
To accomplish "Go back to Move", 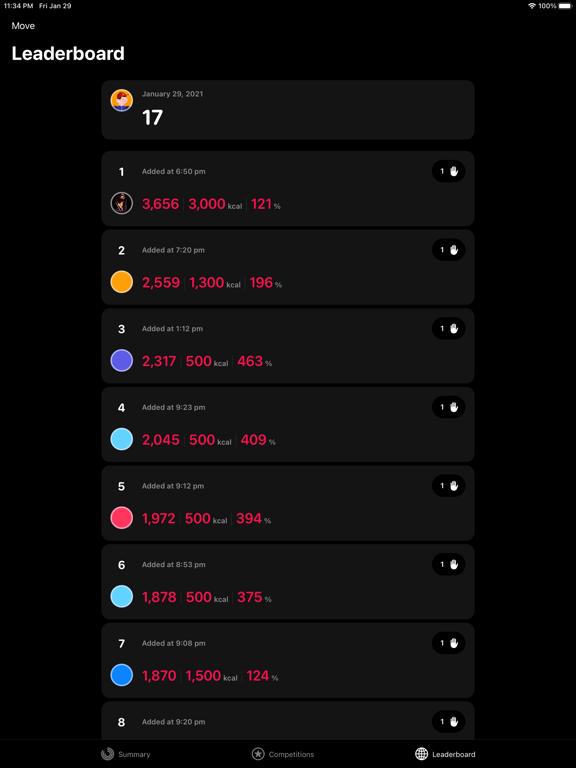I will pos(23,26).
